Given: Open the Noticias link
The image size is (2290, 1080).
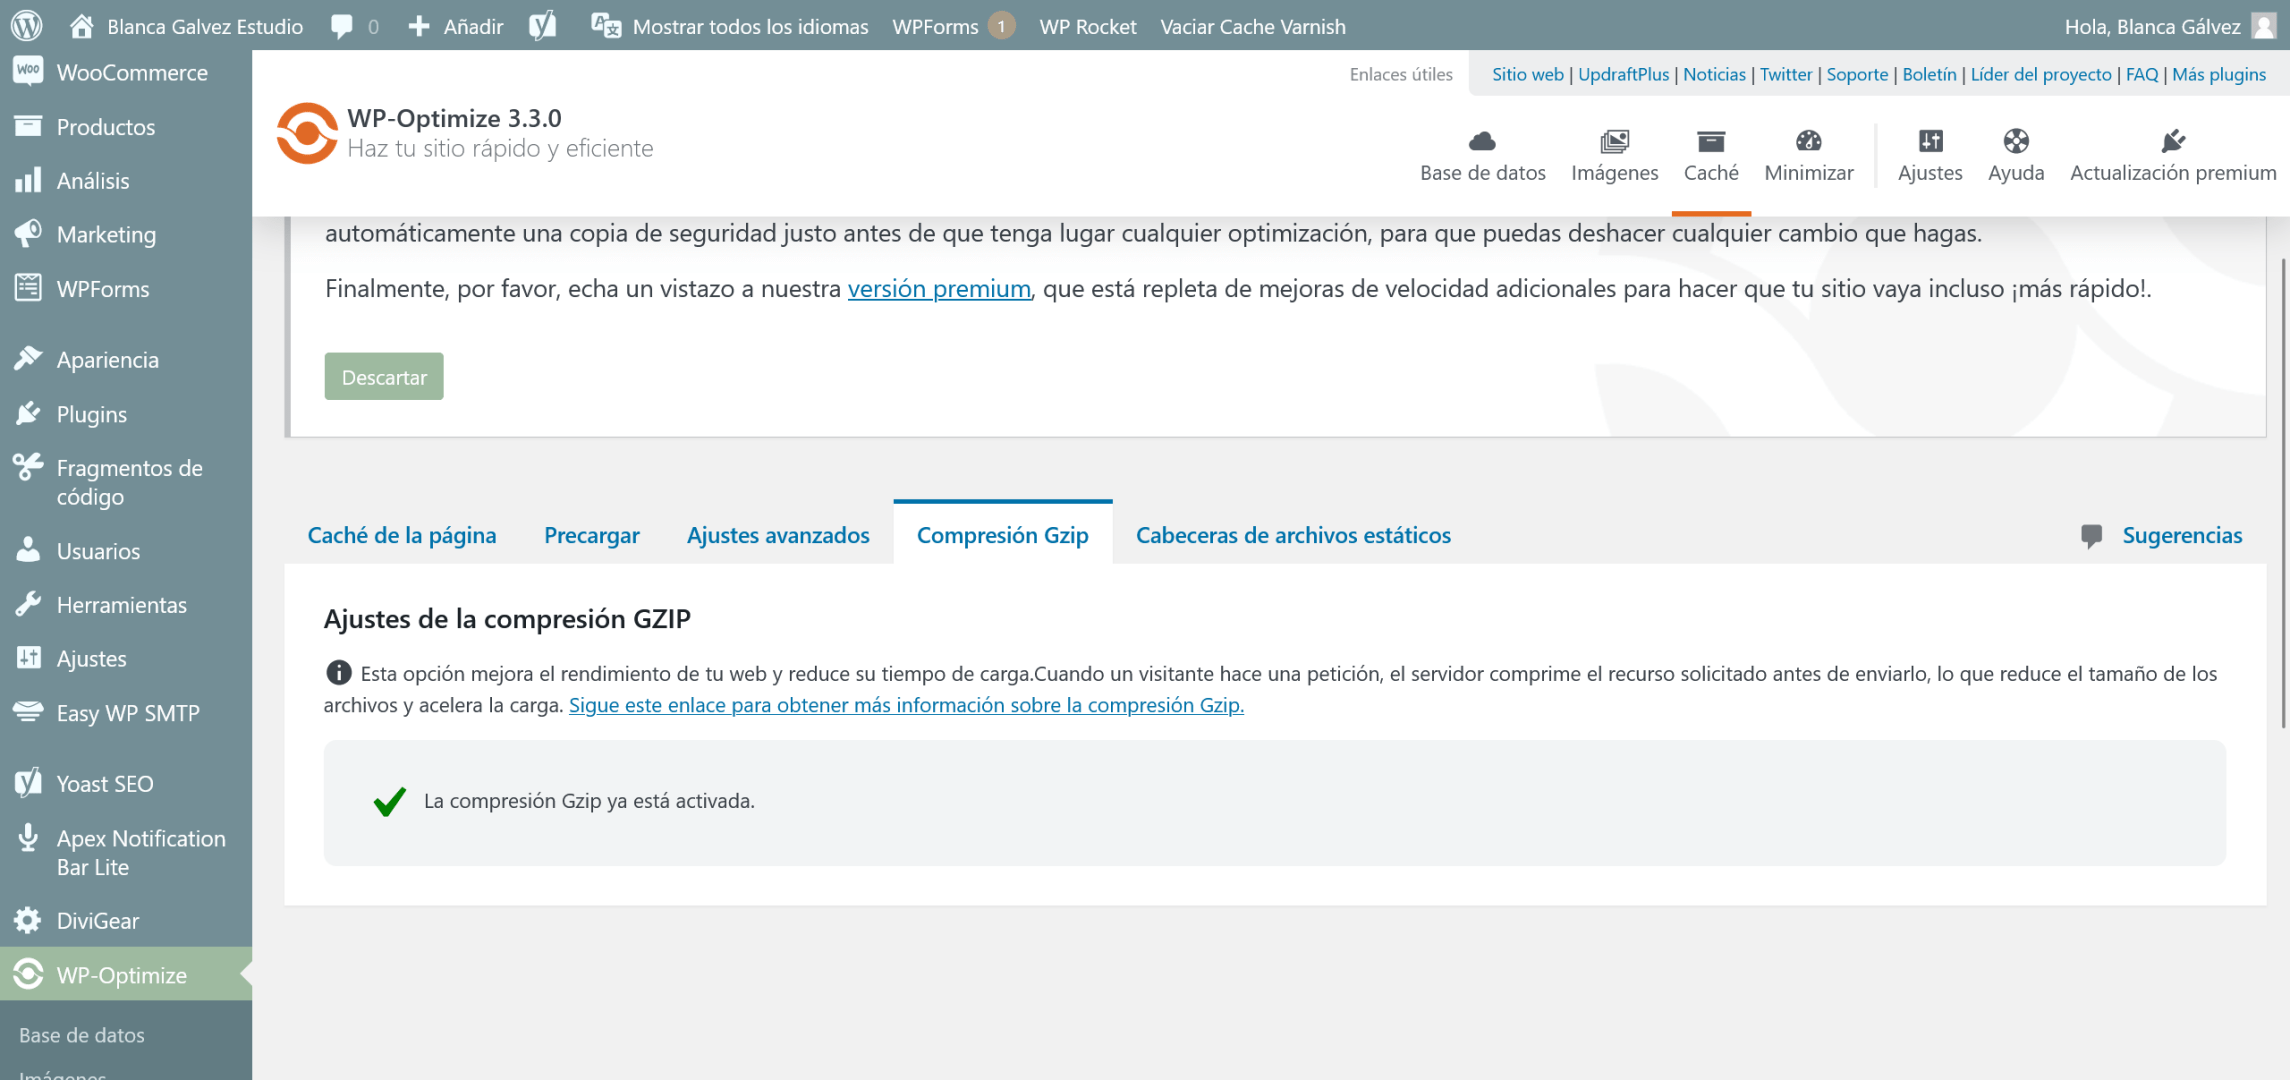Looking at the screenshot, I should (1714, 74).
